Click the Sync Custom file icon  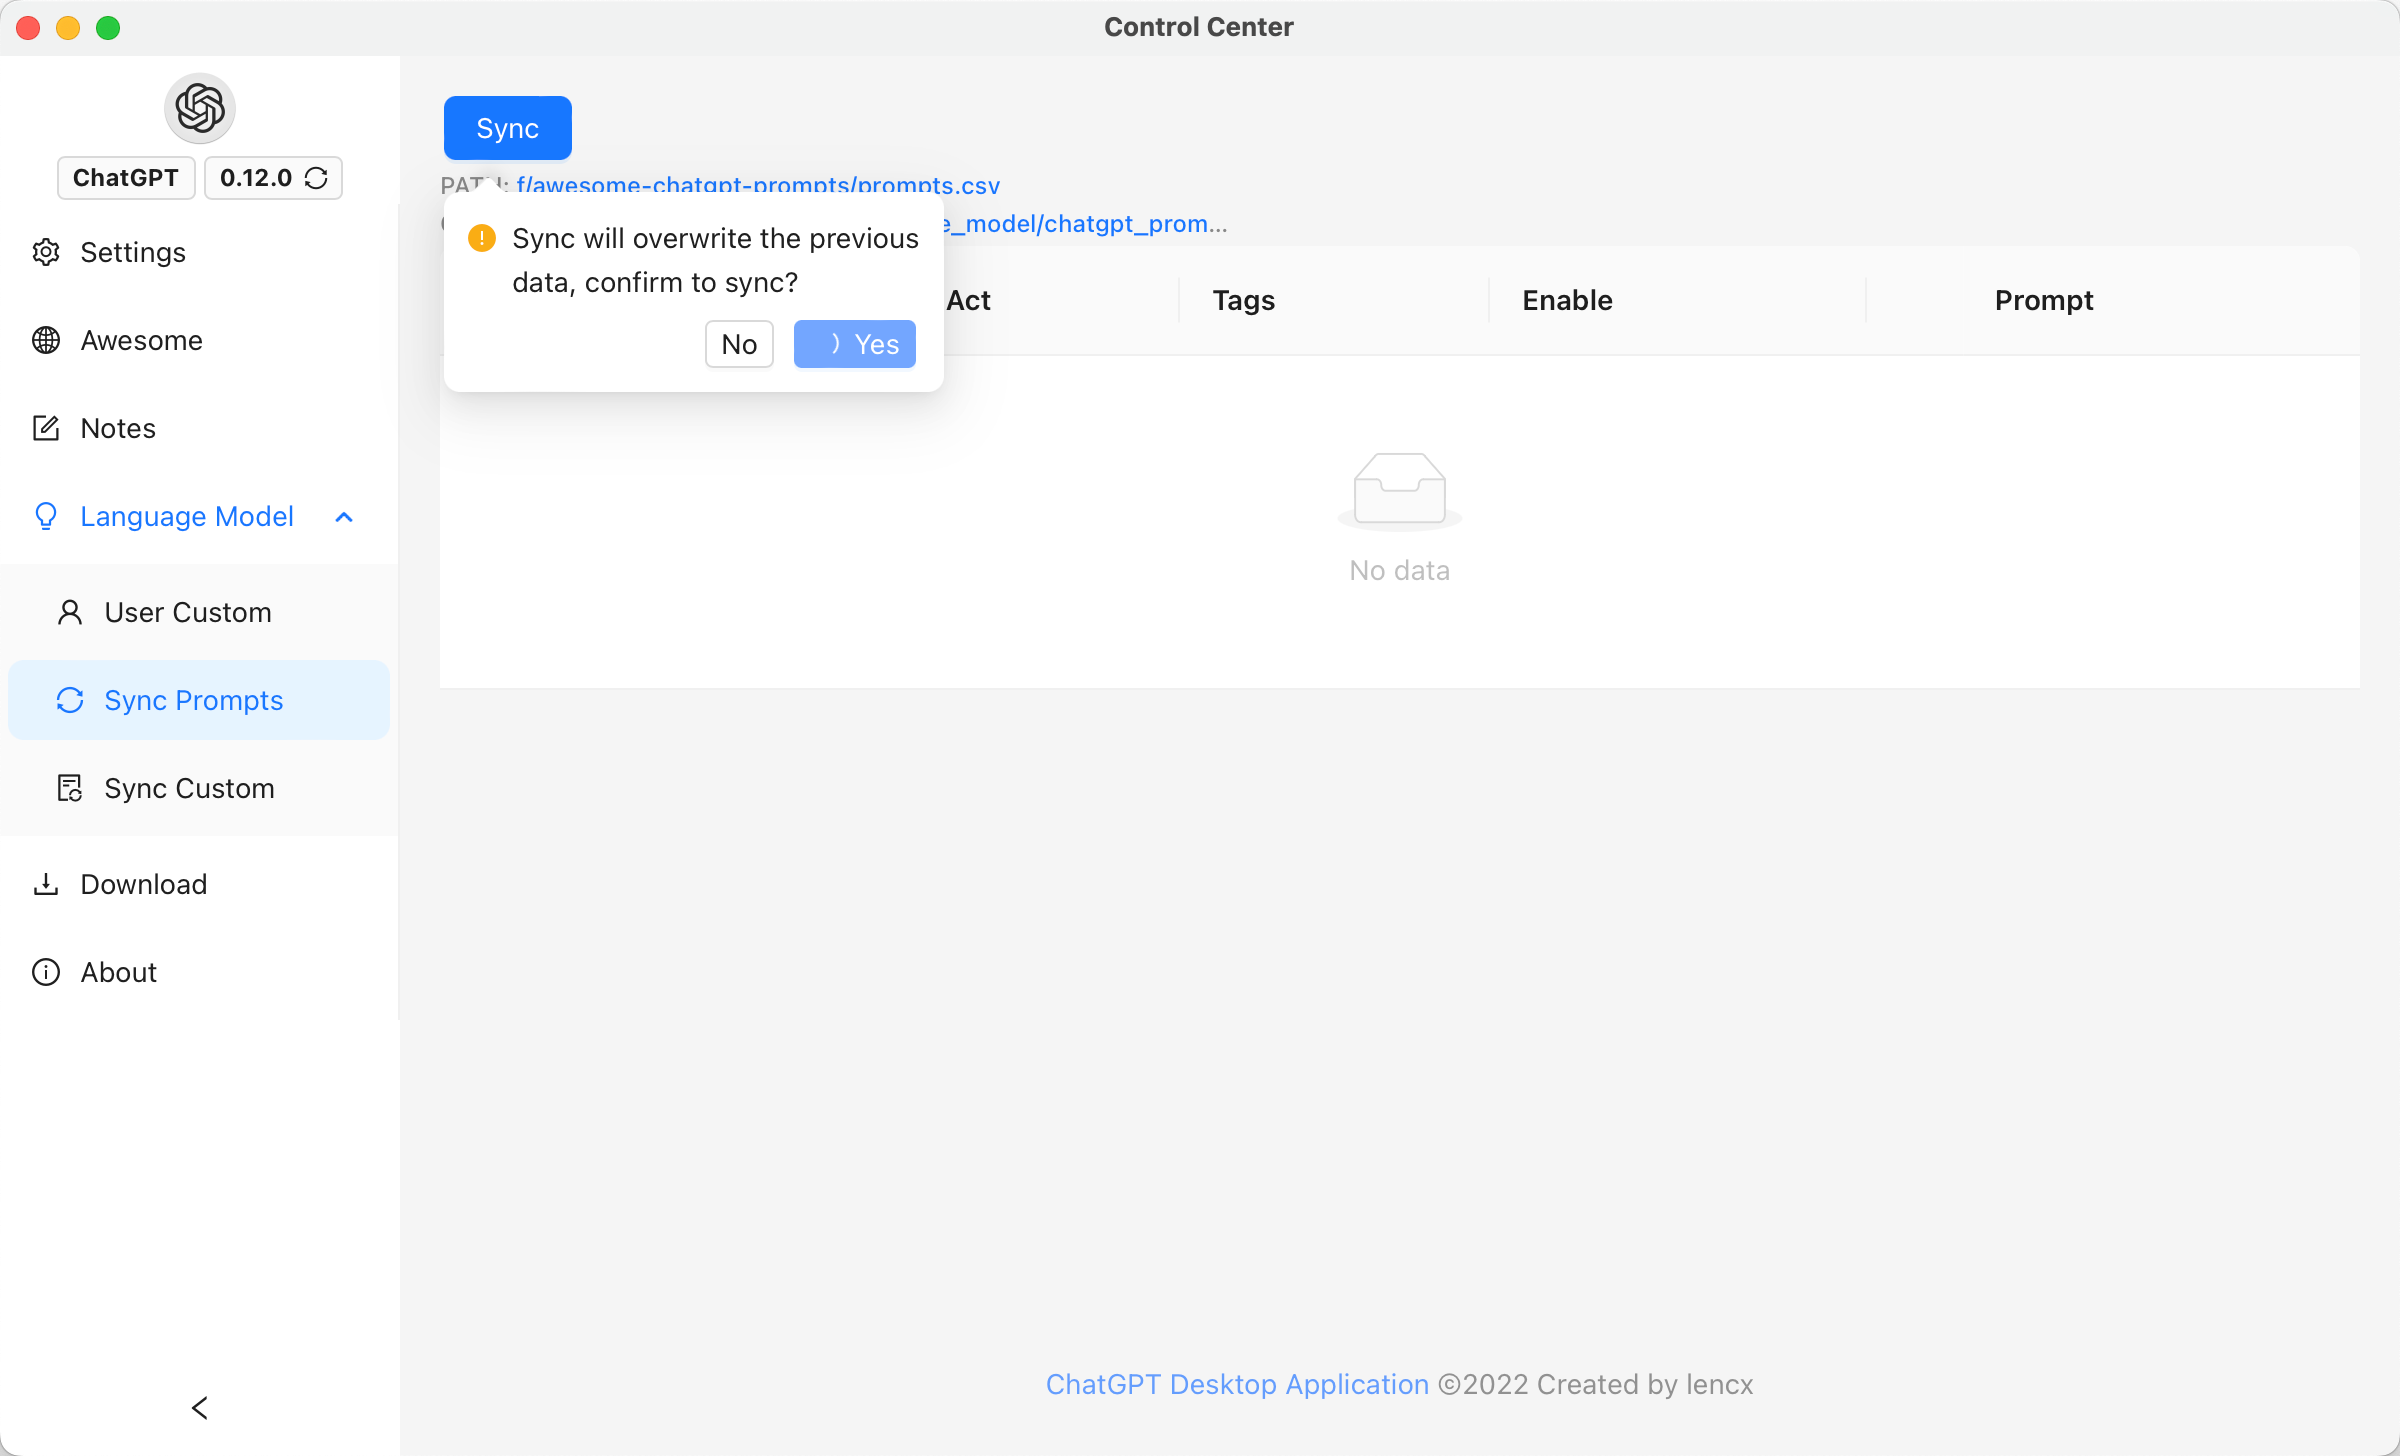coord(70,788)
